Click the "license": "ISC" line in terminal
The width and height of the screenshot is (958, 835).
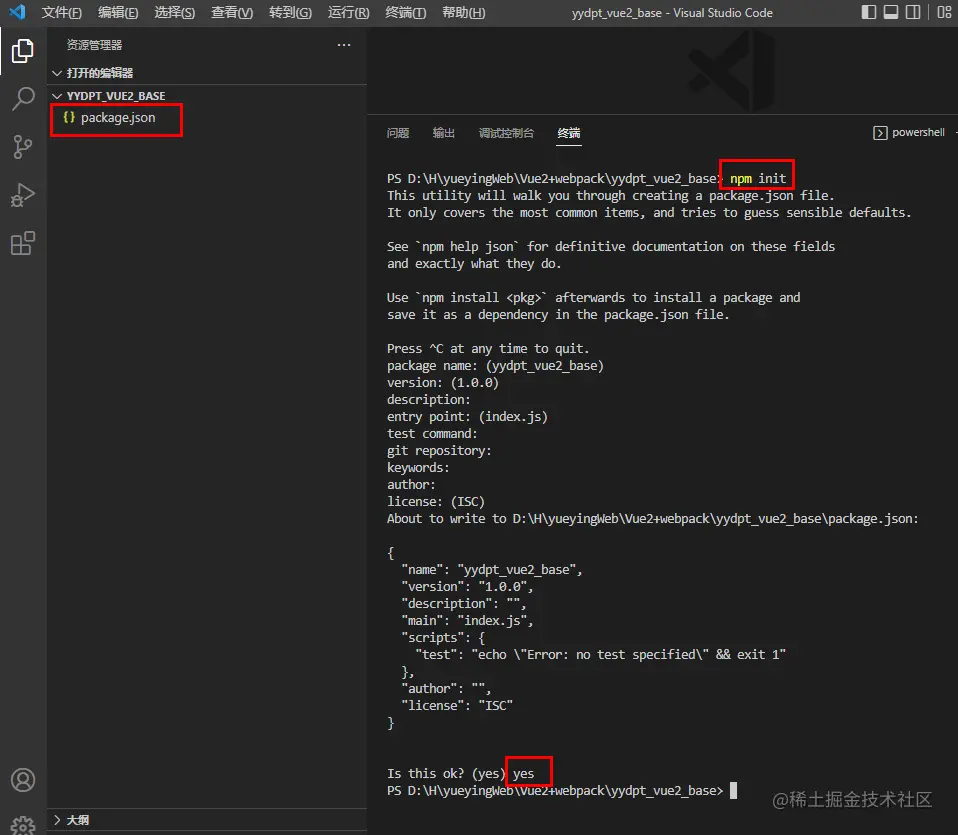coord(457,706)
